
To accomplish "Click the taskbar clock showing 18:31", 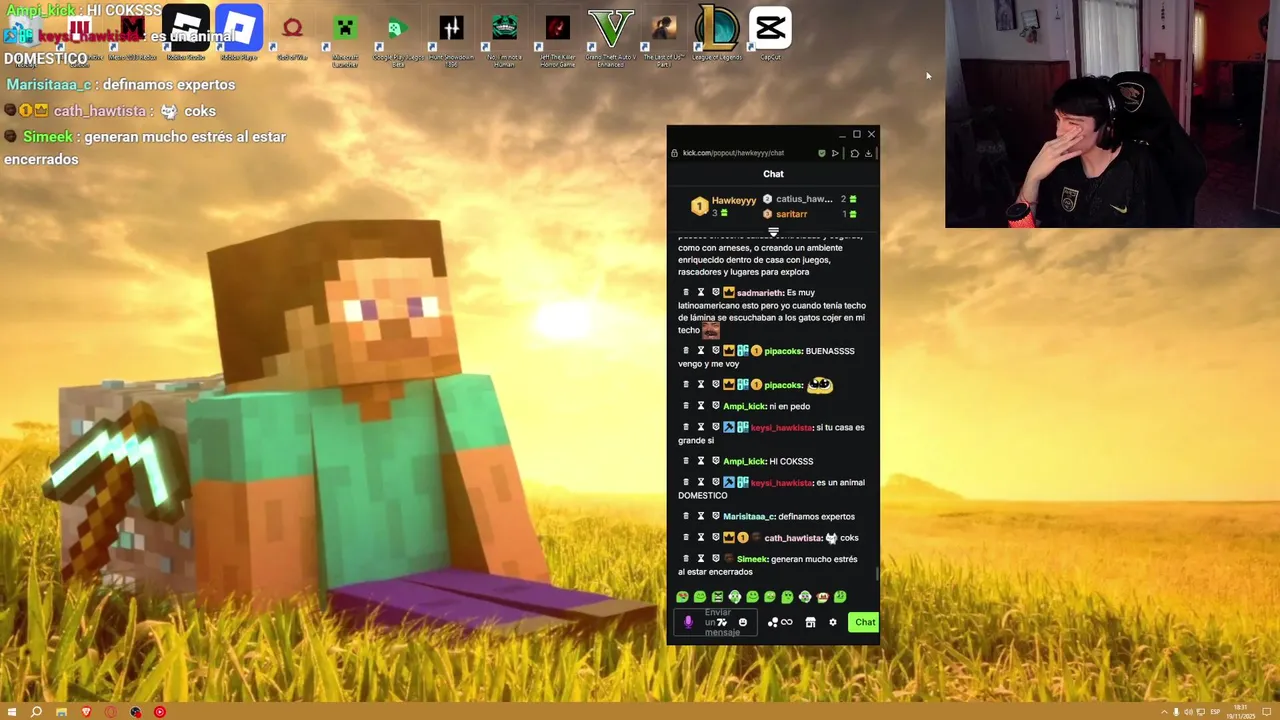I will pyautogui.click(x=1242, y=711).
